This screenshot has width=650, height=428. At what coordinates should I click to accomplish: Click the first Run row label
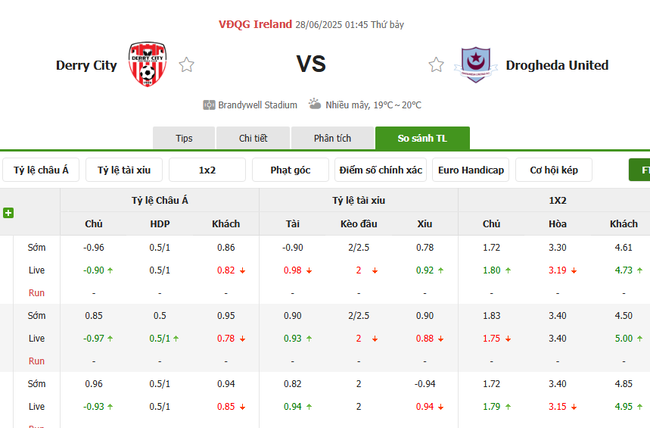pyautogui.click(x=36, y=292)
